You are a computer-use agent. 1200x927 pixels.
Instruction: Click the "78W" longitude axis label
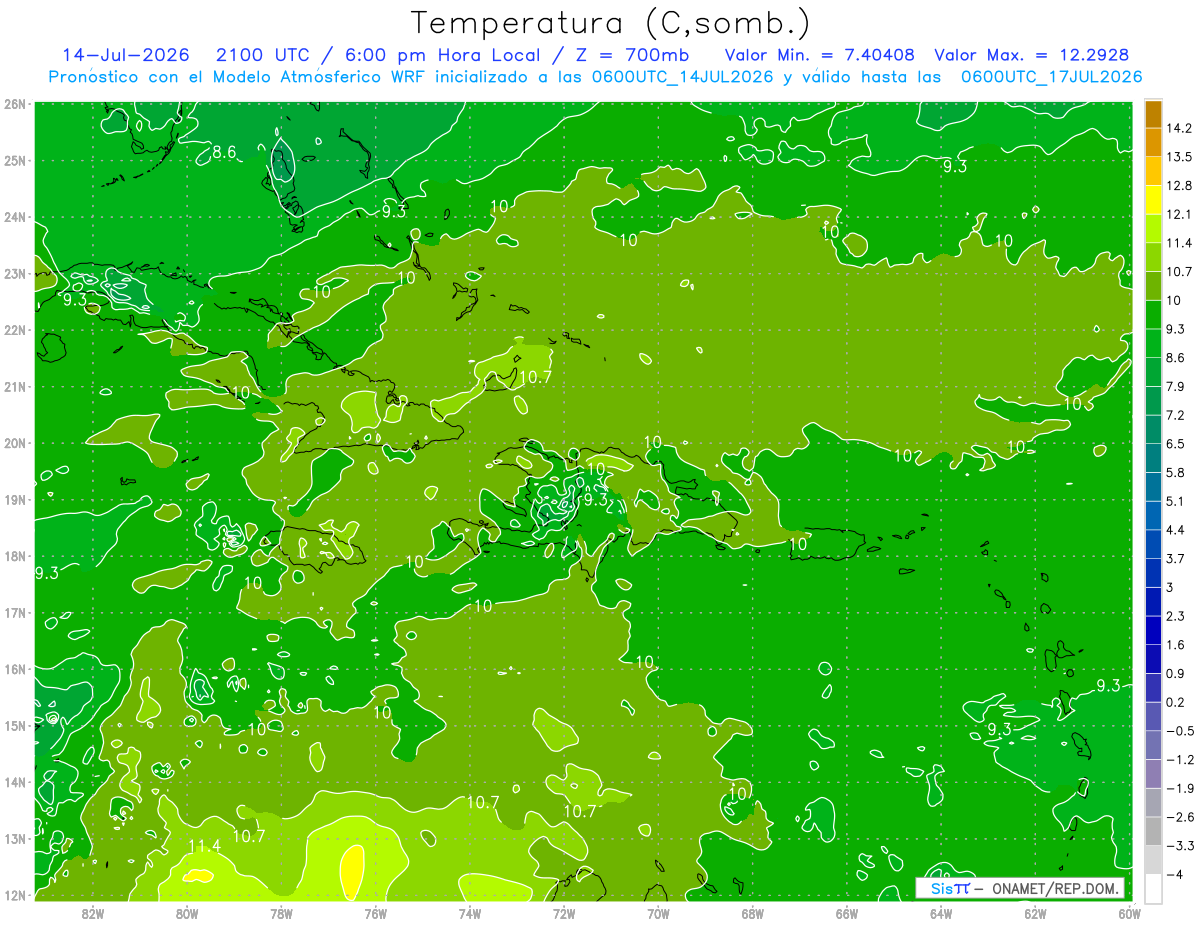pyautogui.click(x=281, y=913)
